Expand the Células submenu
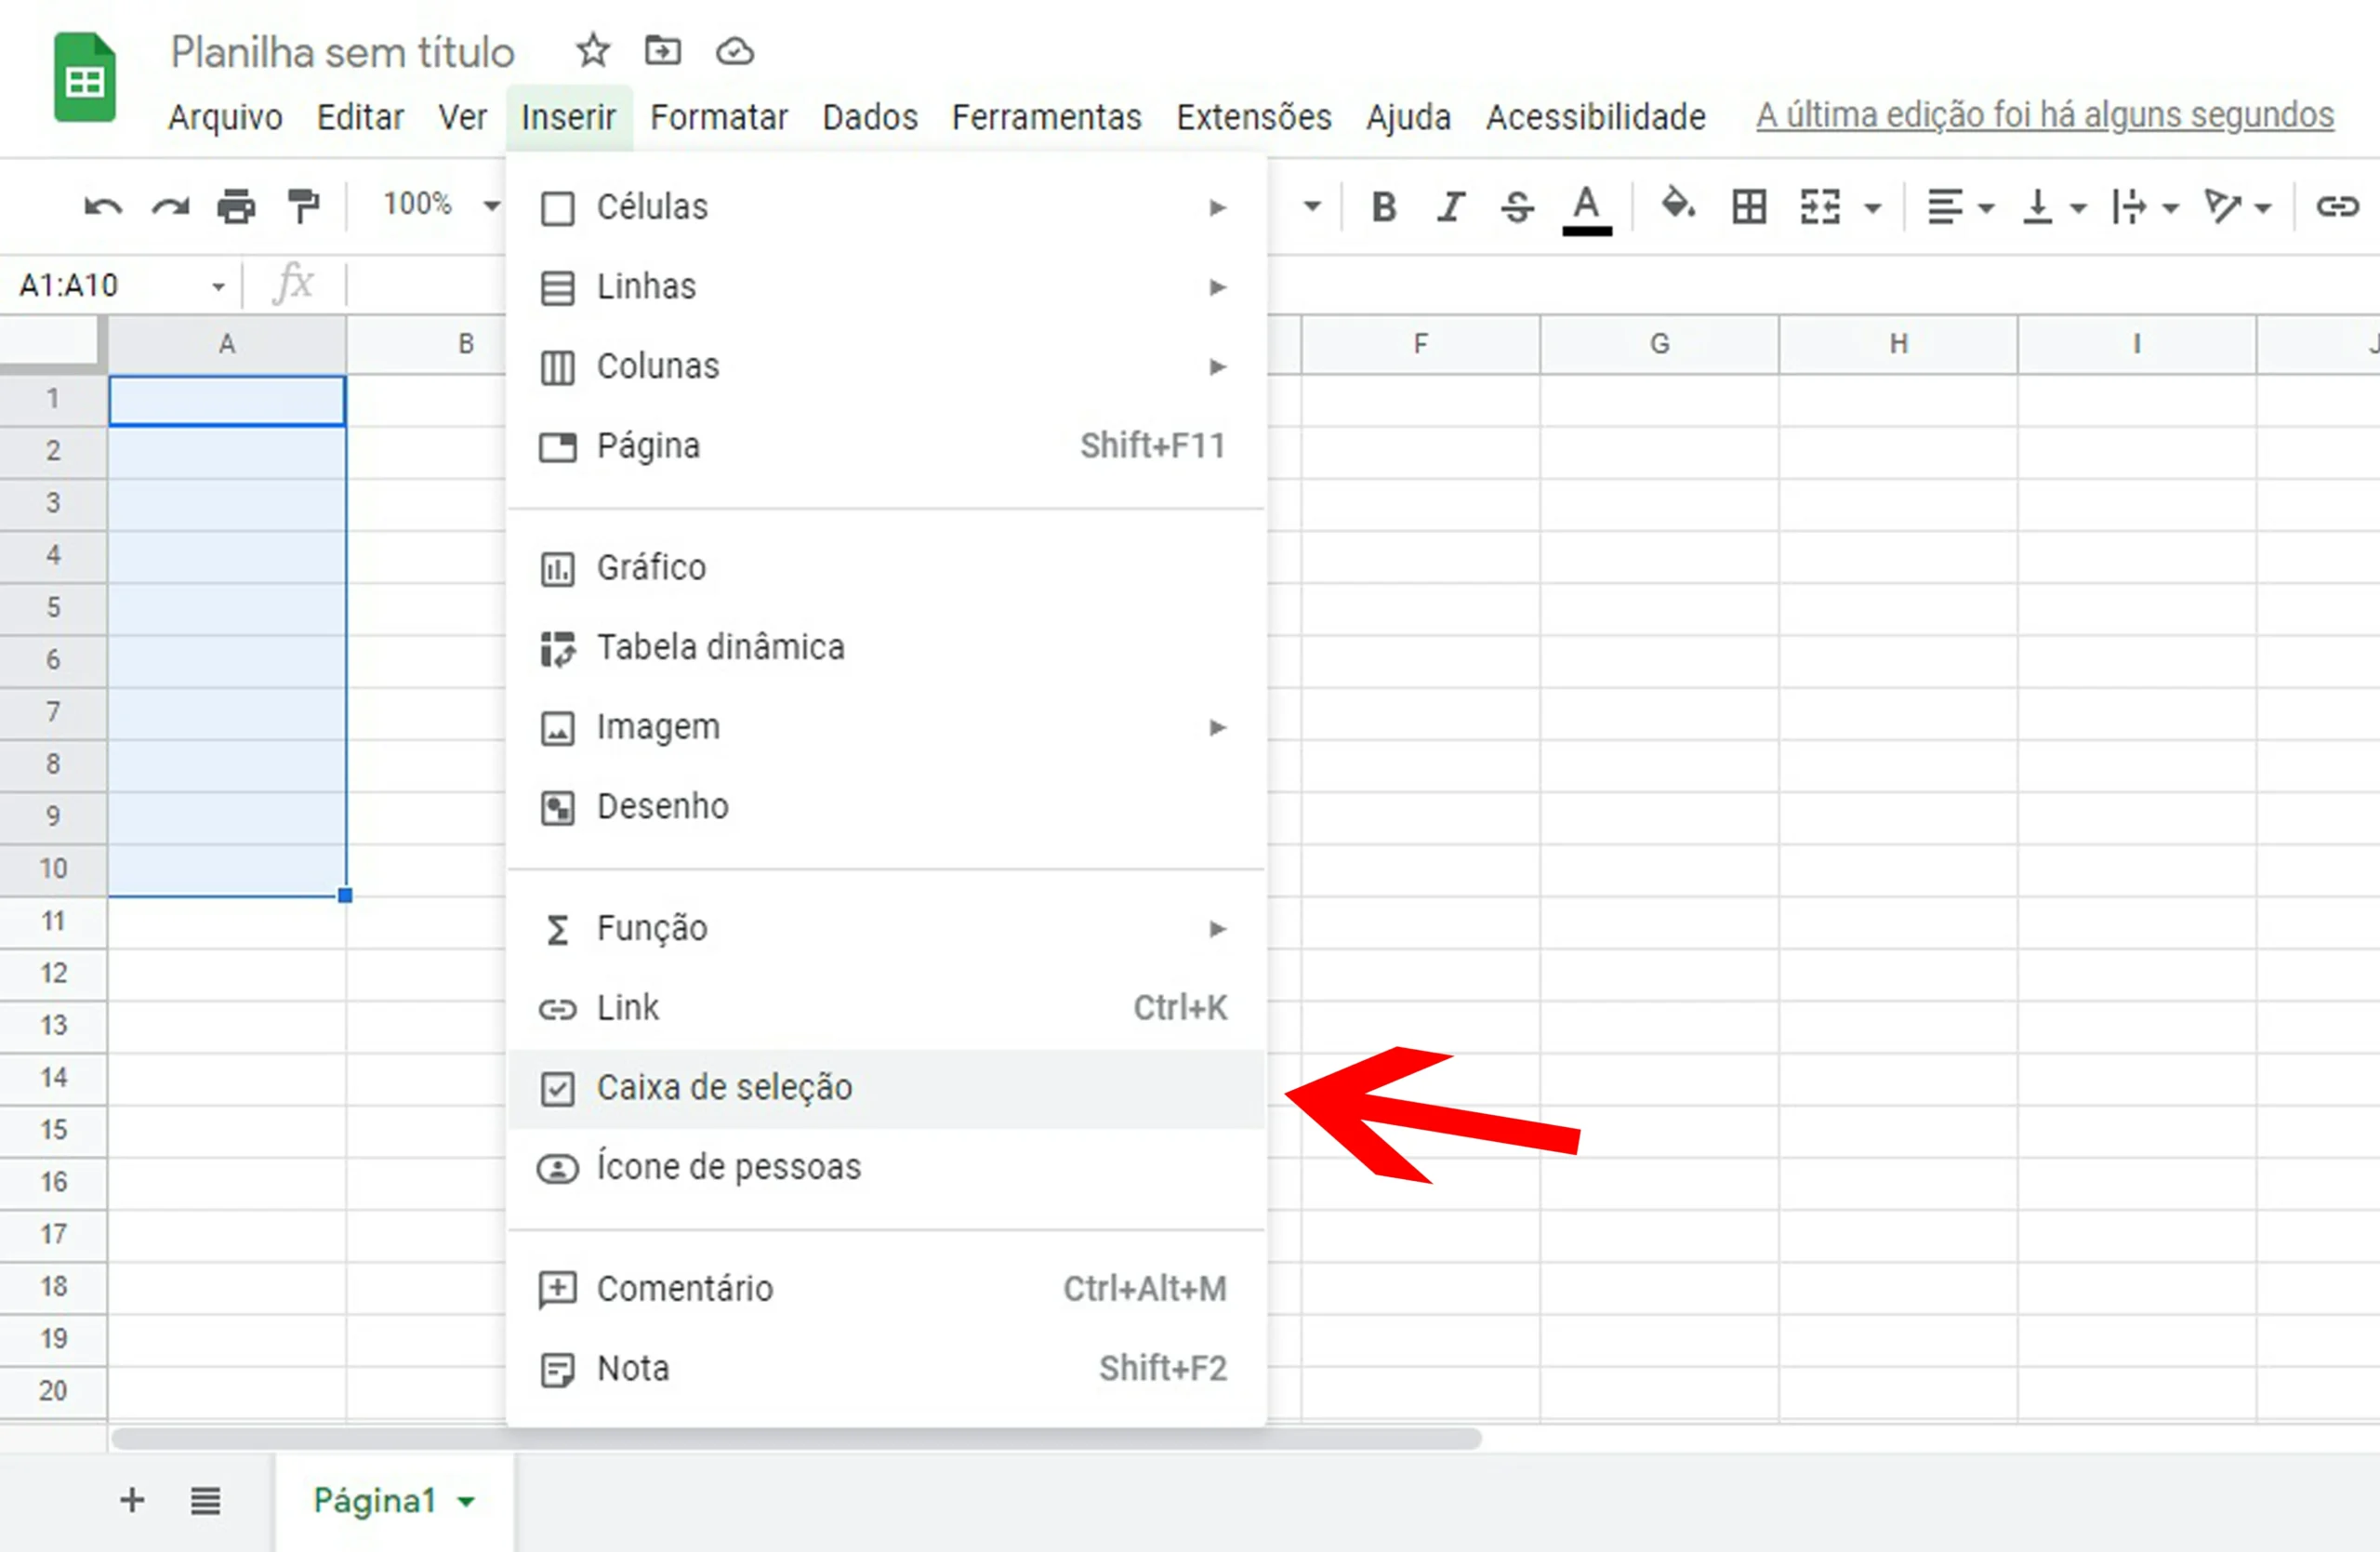This screenshot has height=1552, width=2380. 887,207
